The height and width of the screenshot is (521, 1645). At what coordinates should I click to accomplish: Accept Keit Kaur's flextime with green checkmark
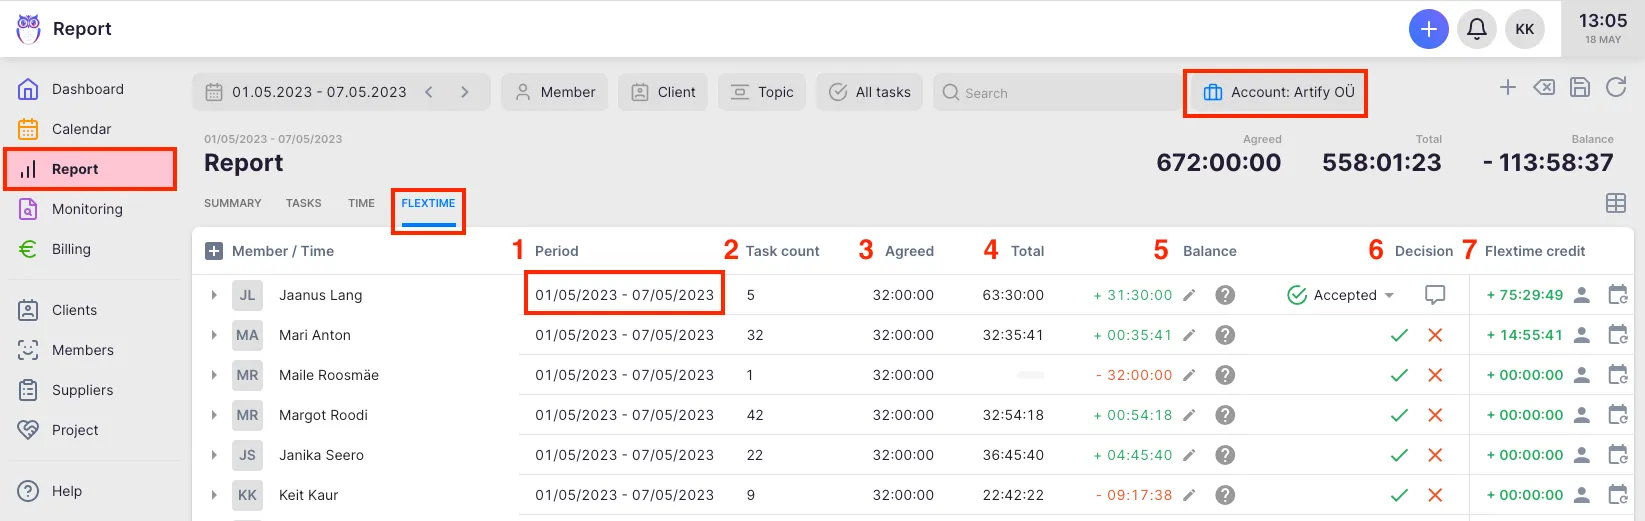(1399, 495)
